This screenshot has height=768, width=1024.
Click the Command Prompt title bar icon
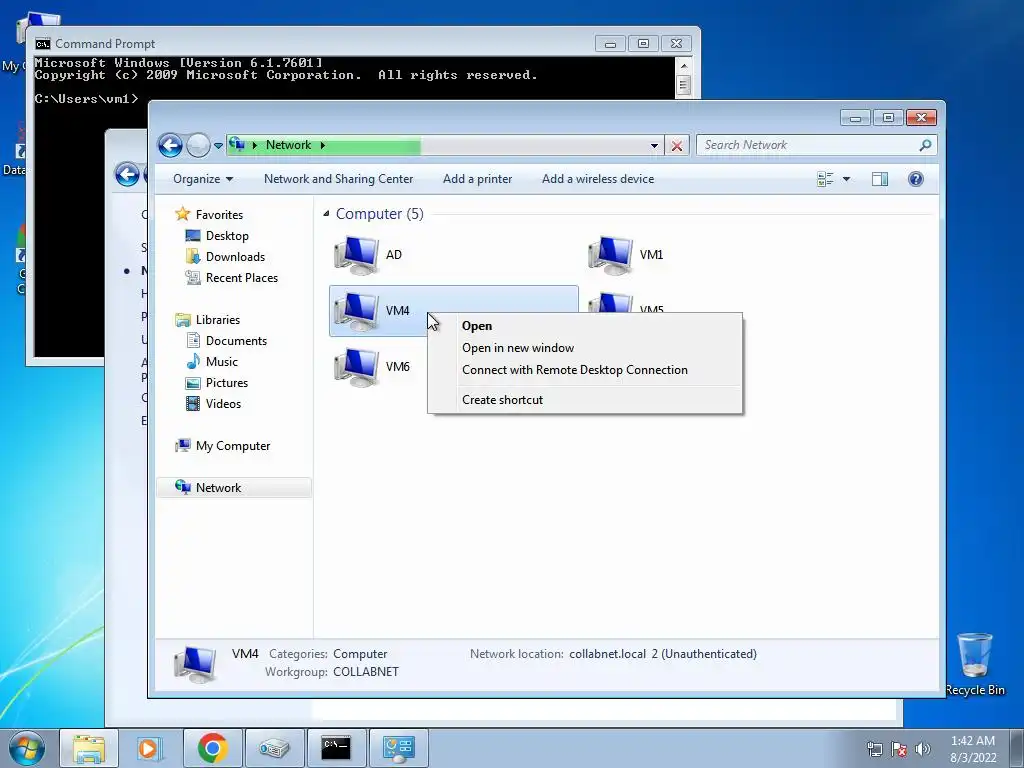[43, 44]
